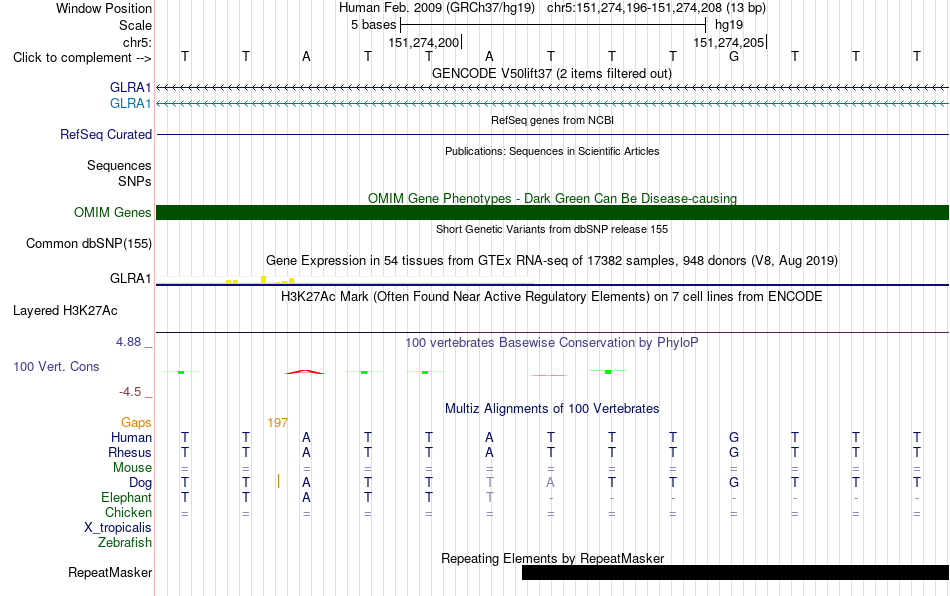Screen dimensions: 950x596
Task: Open the Layered H3K27Ac track label
Action: (65, 311)
